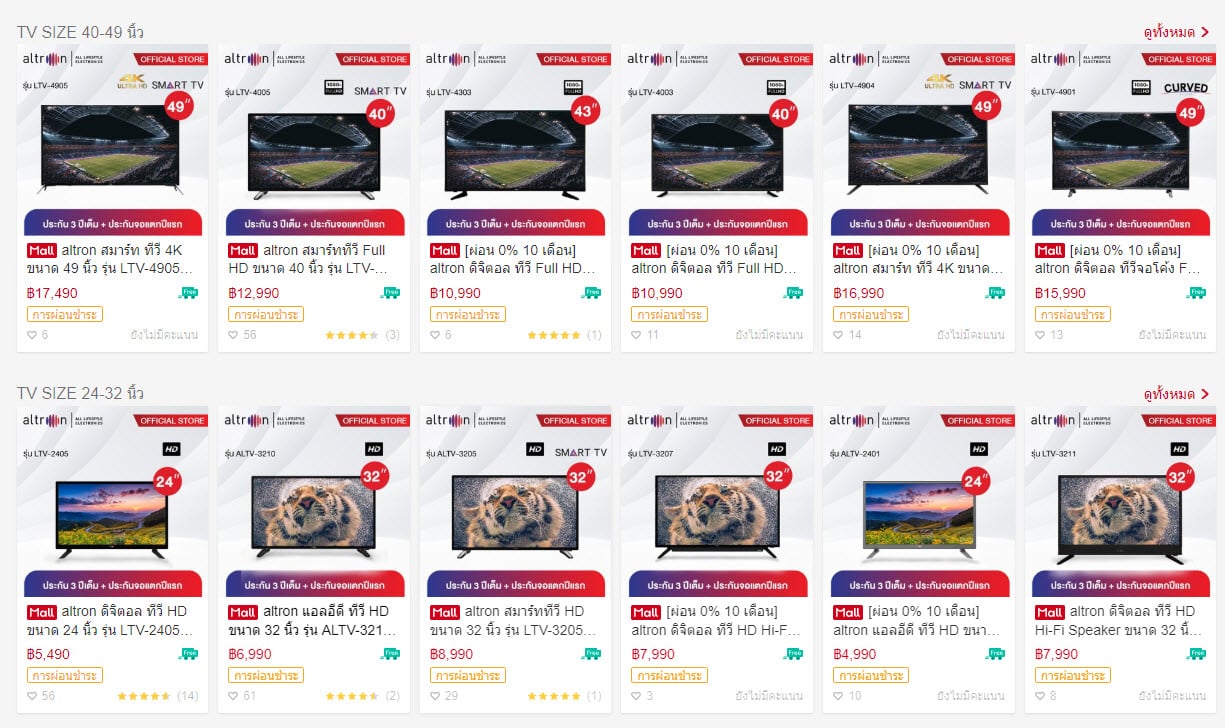Like the ฿12,990 LTV-4005 TV with heart icon
Screen dimensions: 1225x728
coord(233,335)
